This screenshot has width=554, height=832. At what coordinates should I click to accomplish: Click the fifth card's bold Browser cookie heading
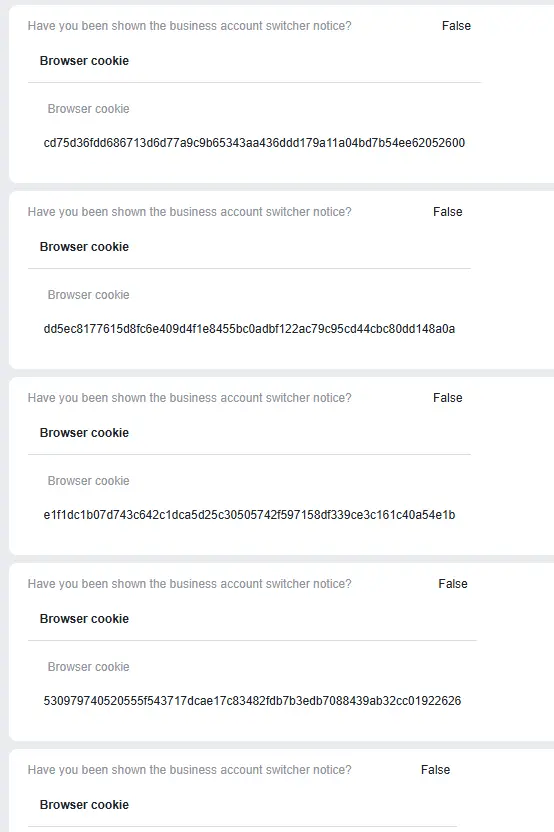(x=84, y=805)
